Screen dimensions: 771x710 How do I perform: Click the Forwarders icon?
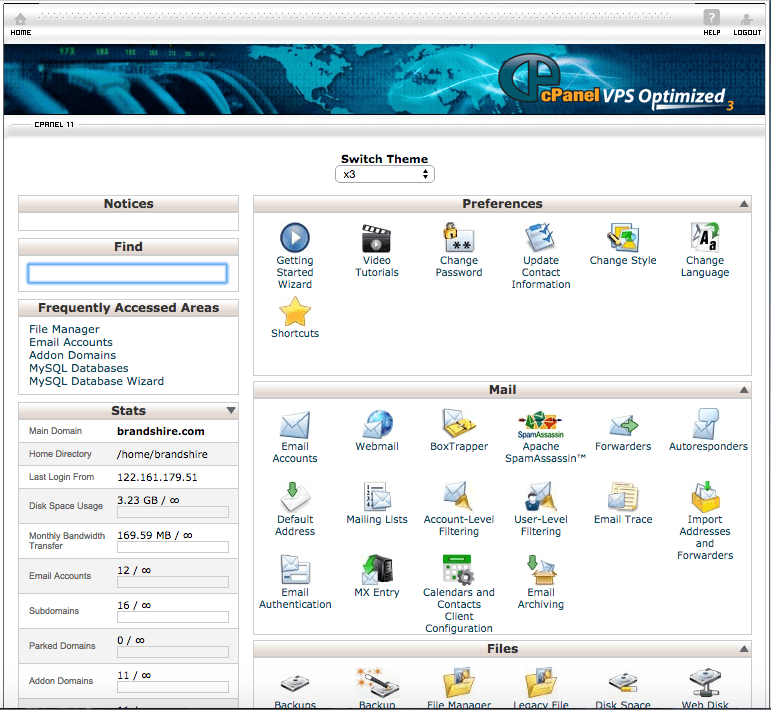point(623,425)
